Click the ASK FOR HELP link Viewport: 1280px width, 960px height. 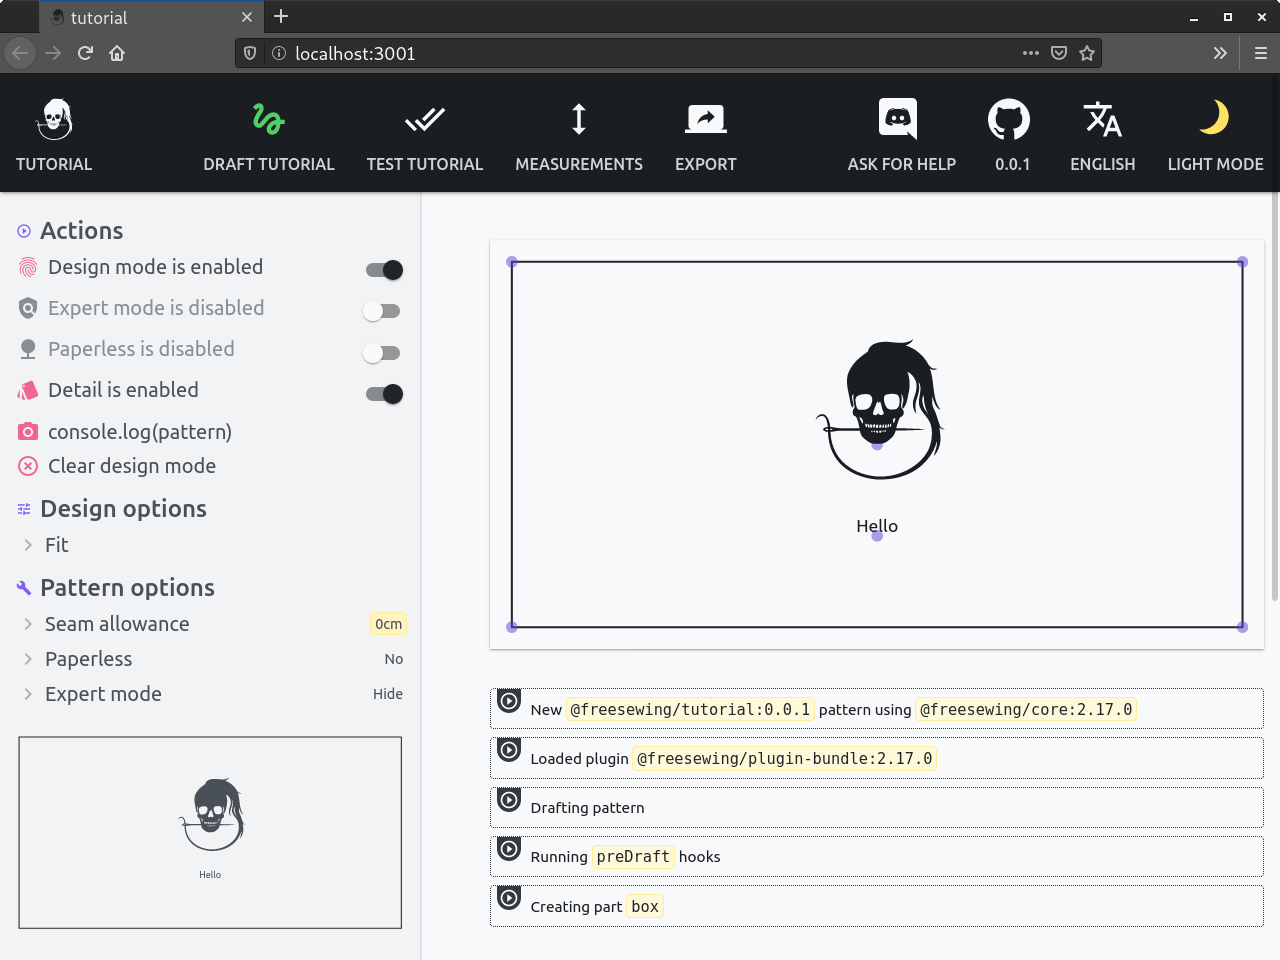click(x=902, y=164)
